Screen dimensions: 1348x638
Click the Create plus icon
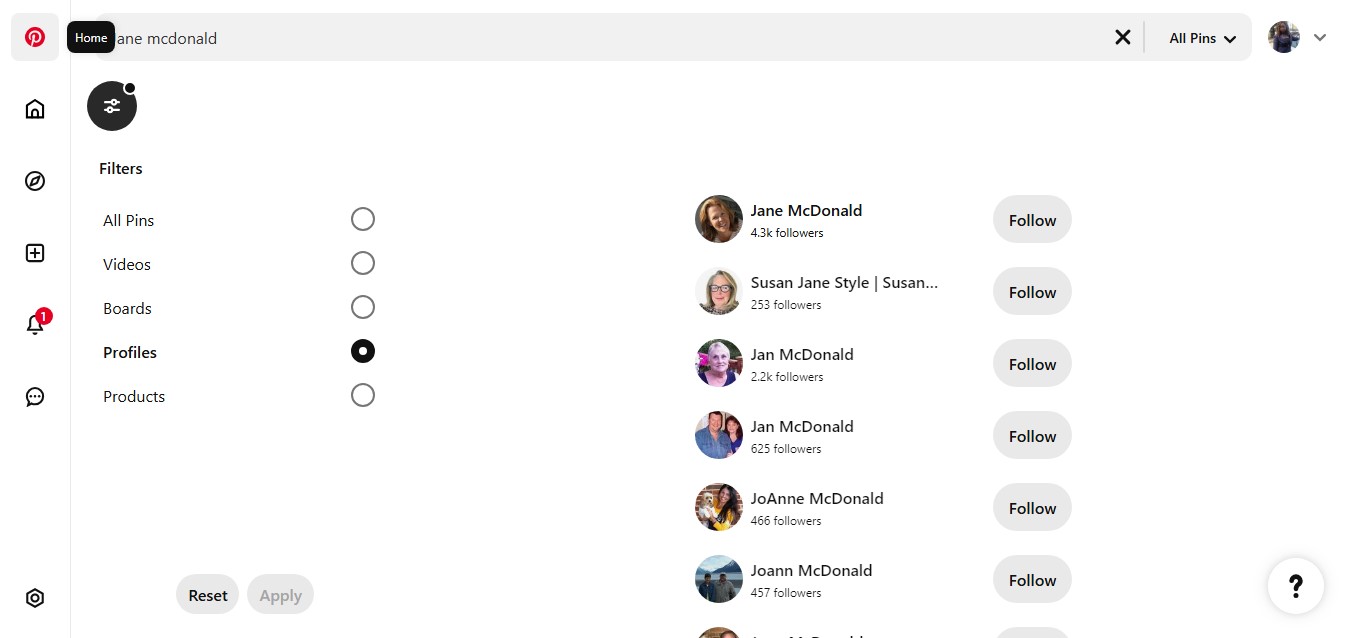(x=35, y=253)
